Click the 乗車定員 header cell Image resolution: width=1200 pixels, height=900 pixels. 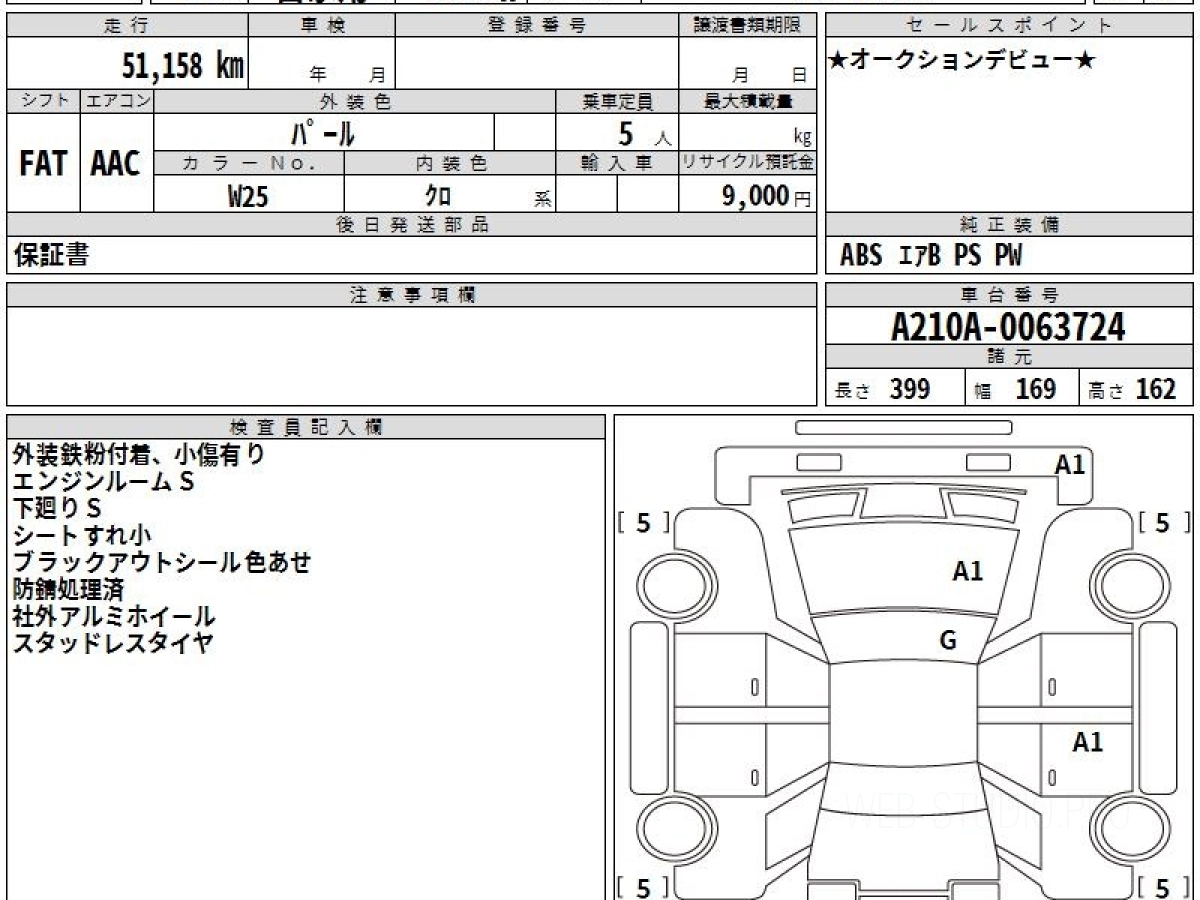617,101
